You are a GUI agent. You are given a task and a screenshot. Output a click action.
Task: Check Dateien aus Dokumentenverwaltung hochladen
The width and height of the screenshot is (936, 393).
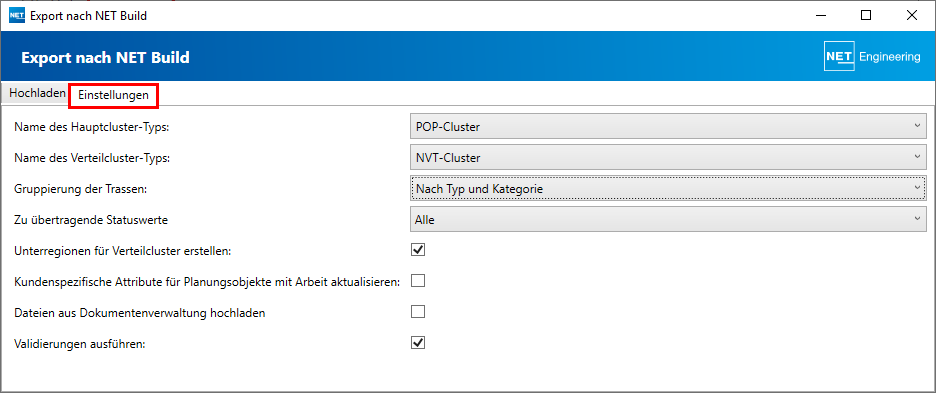[x=418, y=312]
